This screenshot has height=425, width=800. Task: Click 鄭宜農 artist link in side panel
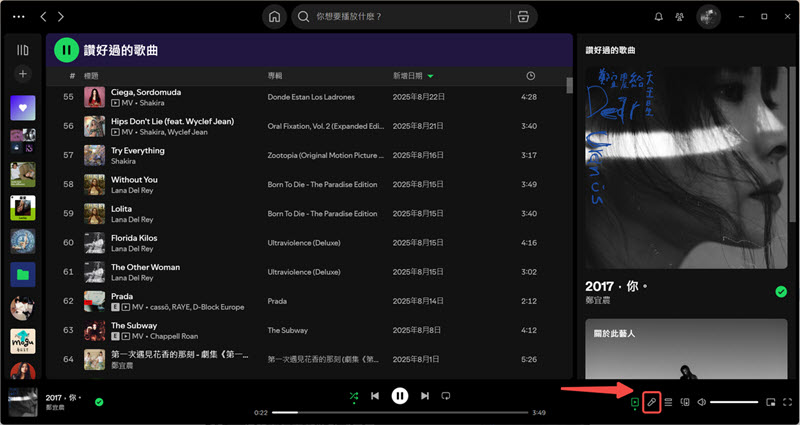(597, 301)
